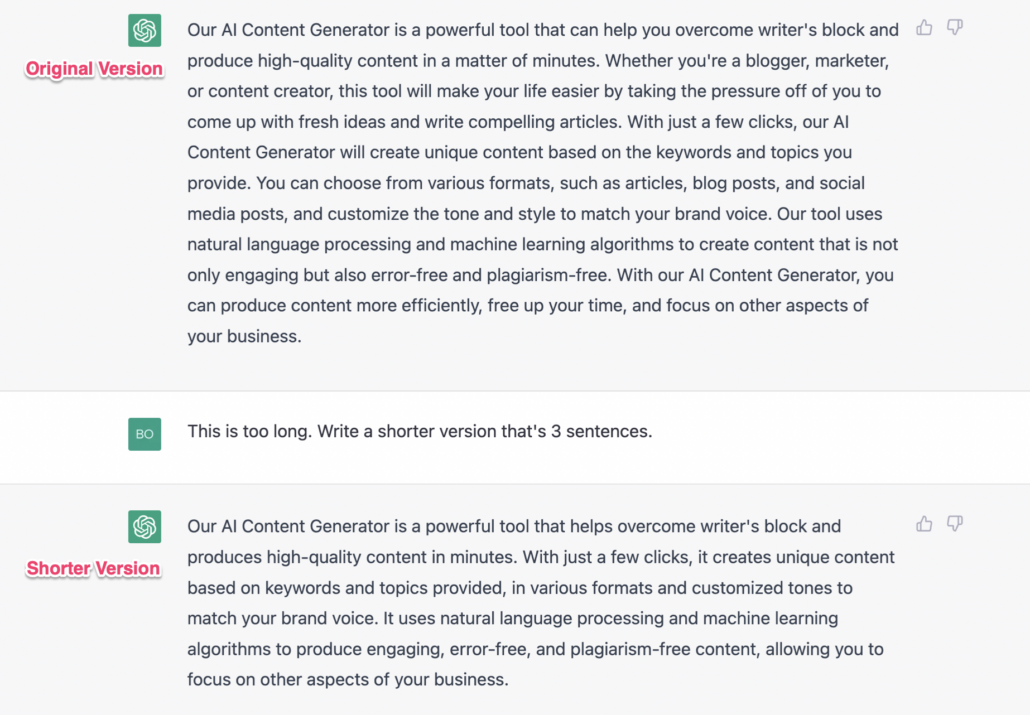Click the feedback icon pair near the first message
This screenshot has width=1030, height=715.
tap(938, 28)
